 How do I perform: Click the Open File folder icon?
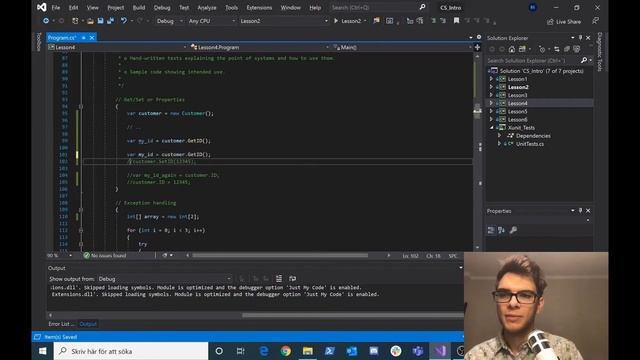90,21
